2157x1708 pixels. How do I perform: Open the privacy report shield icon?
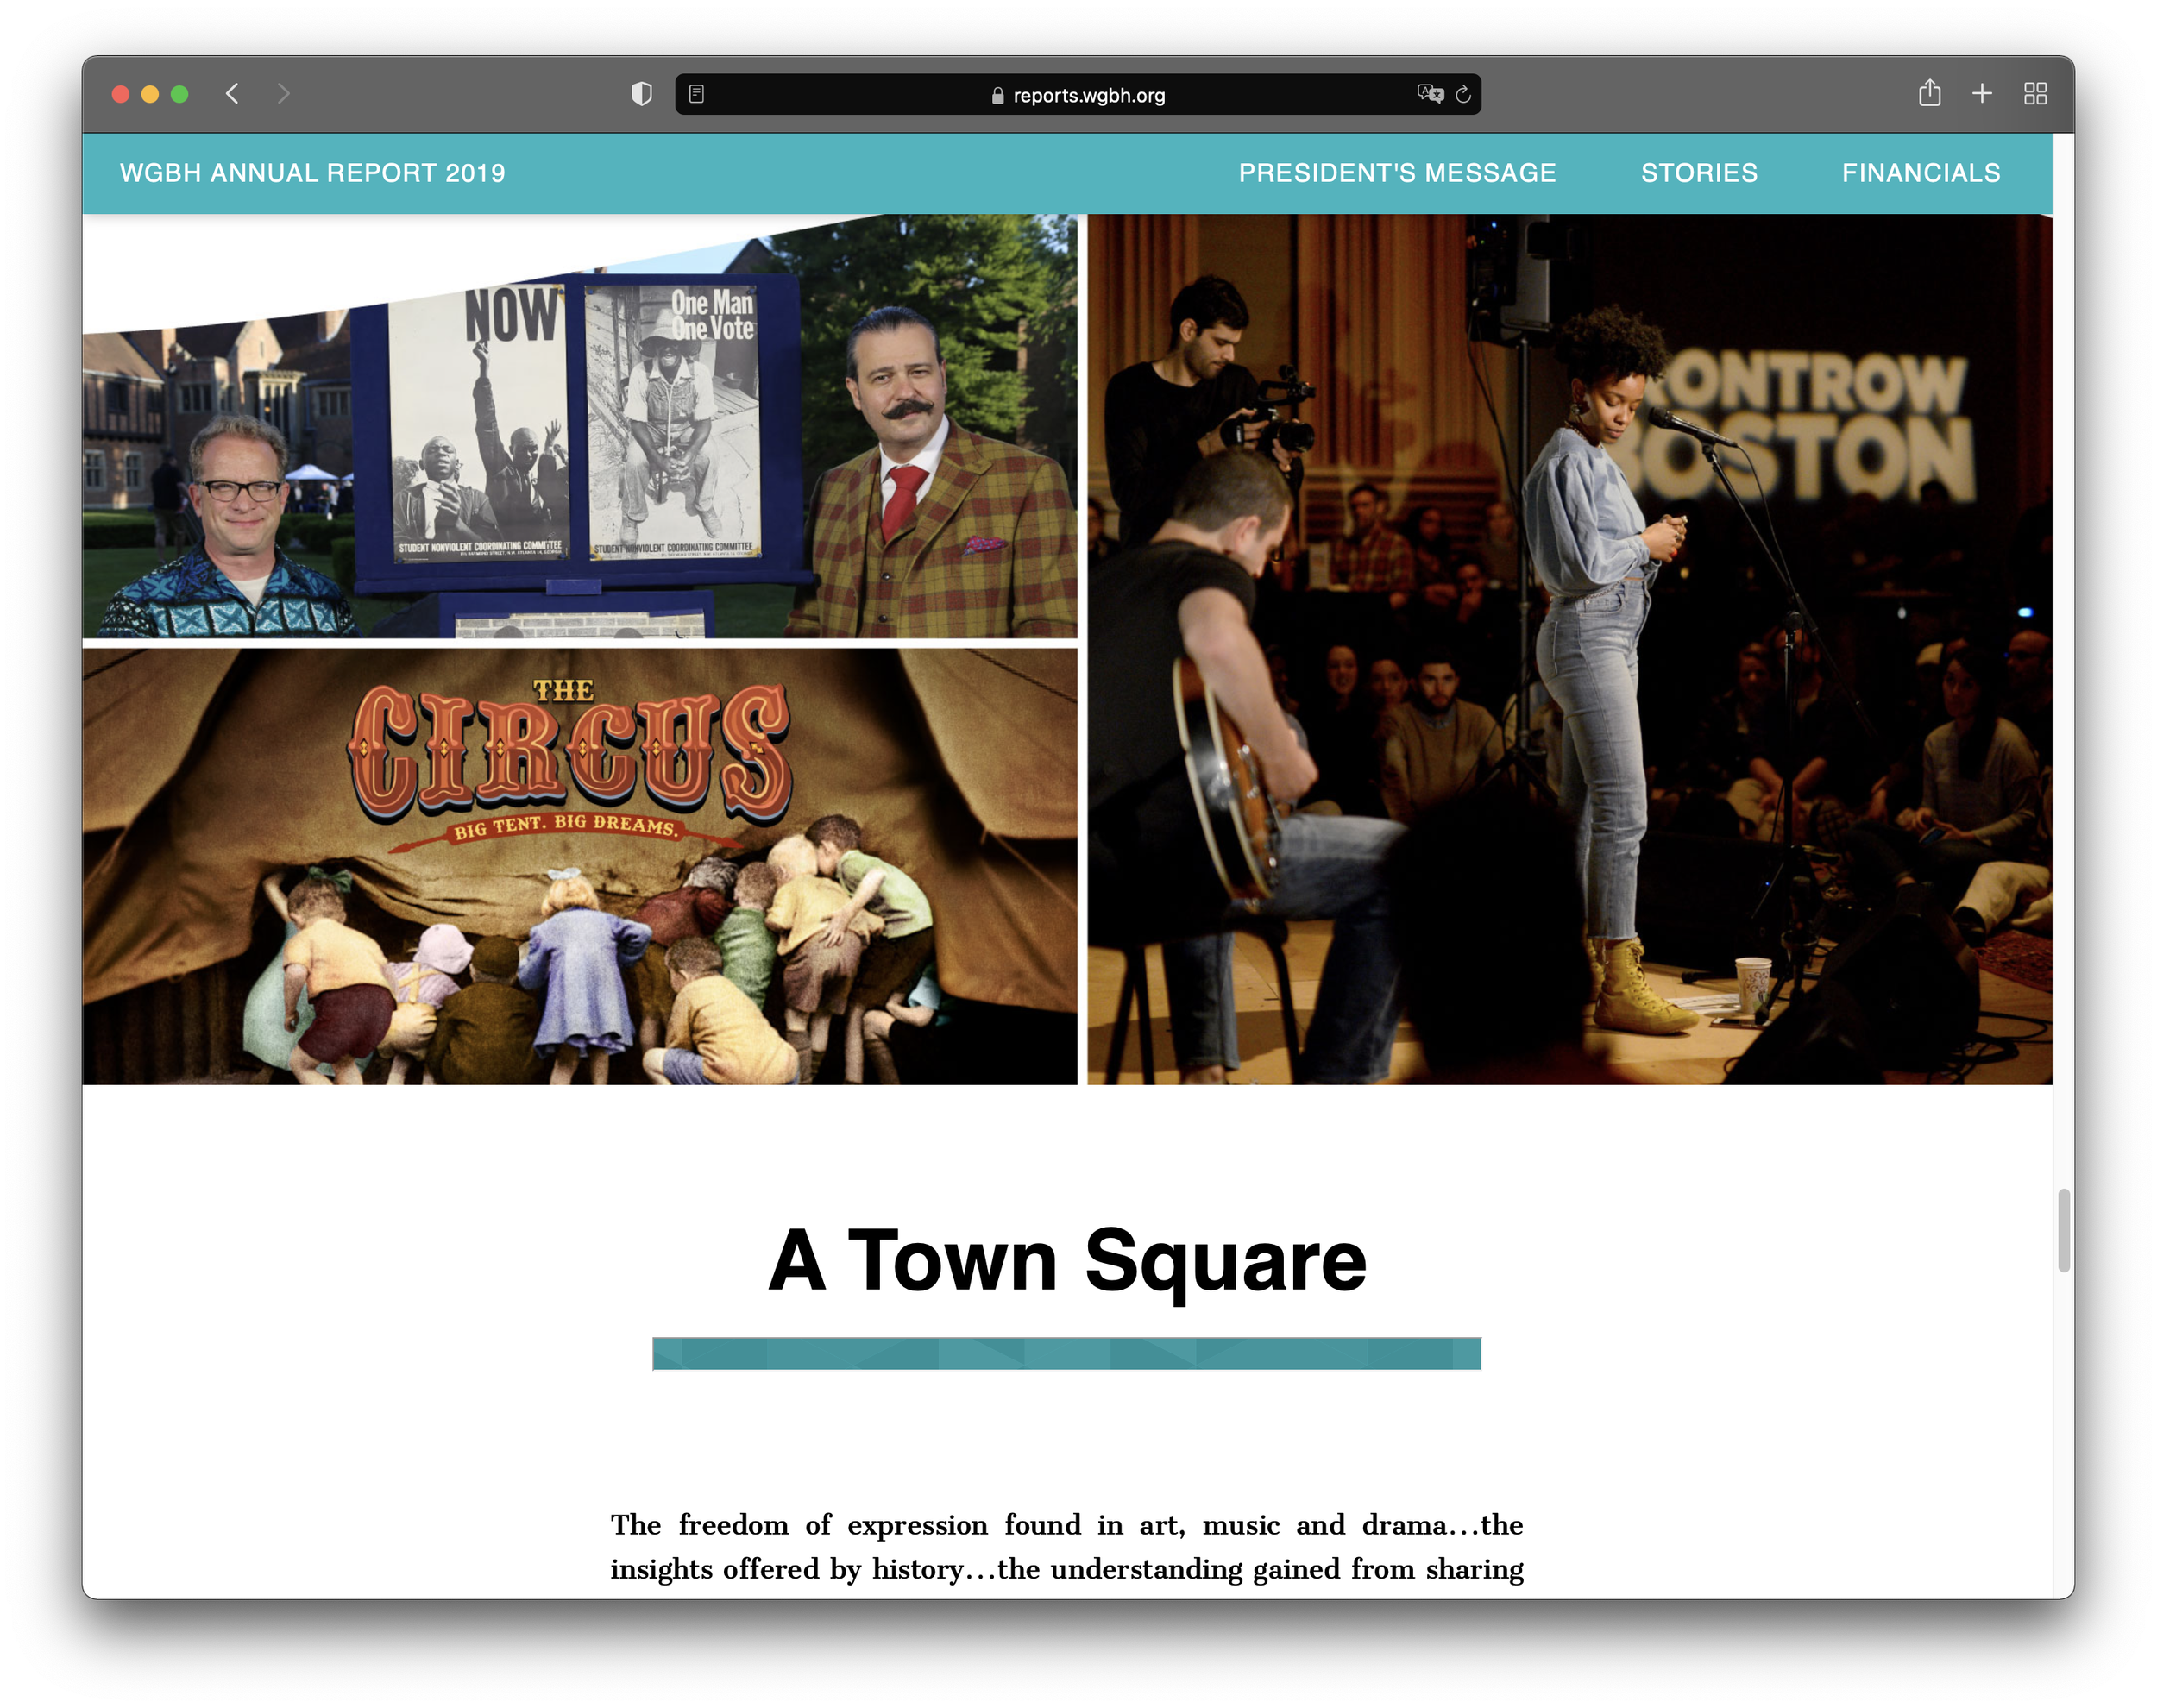[x=642, y=94]
